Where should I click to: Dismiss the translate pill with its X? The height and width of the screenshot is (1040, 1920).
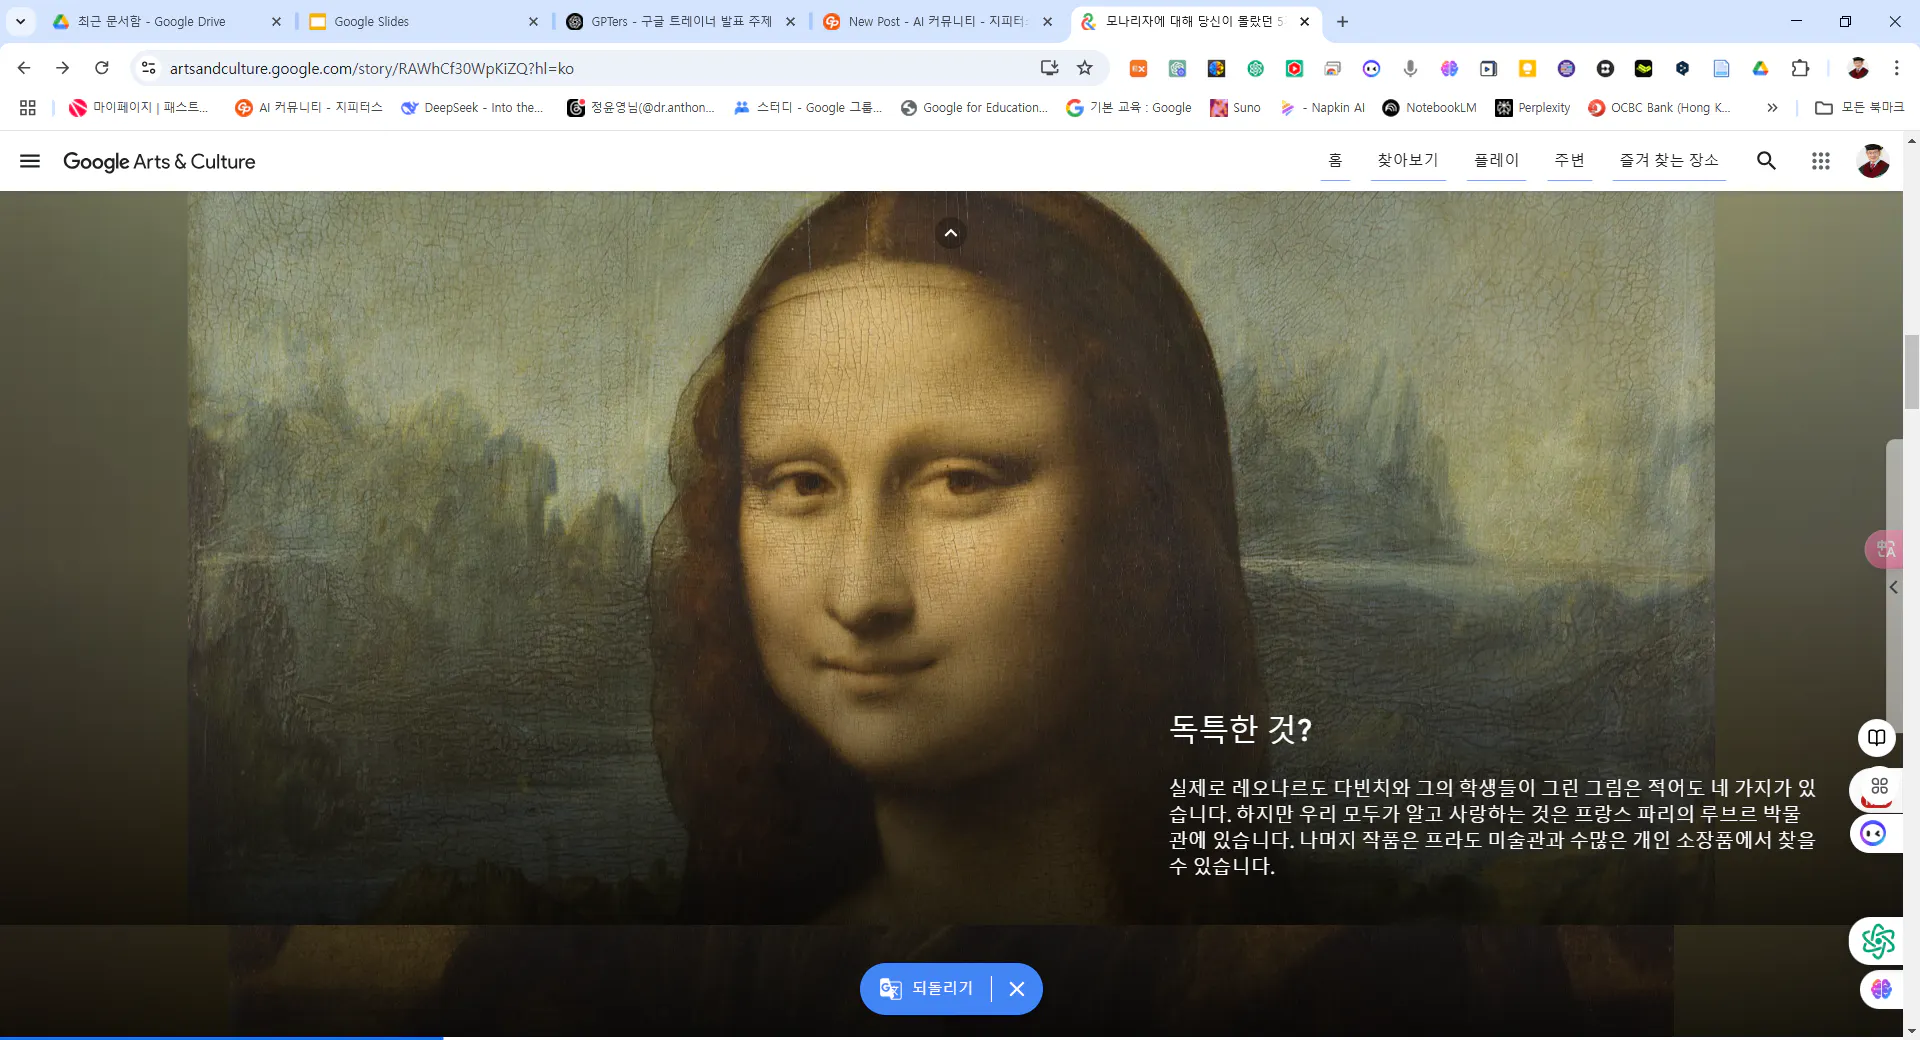(x=1017, y=988)
